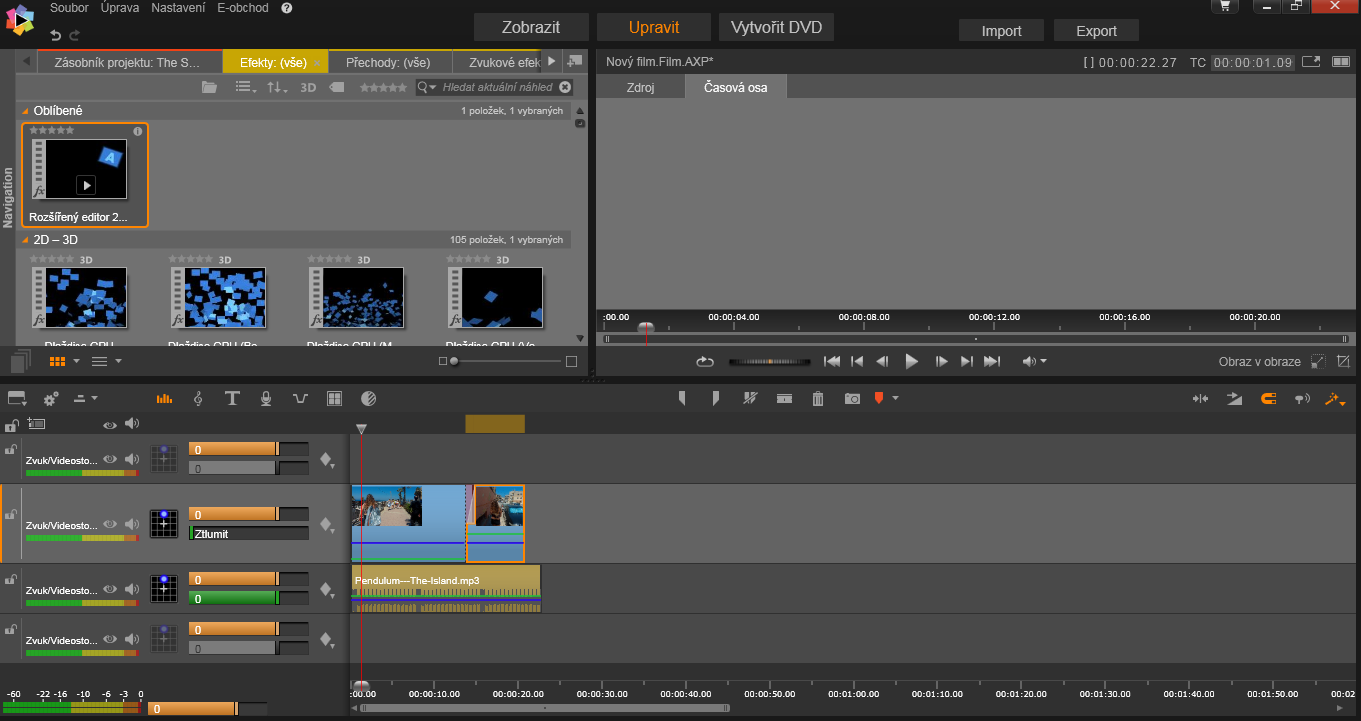This screenshot has height=721, width=1361.
Task: Click the Export button
Action: point(1096,31)
